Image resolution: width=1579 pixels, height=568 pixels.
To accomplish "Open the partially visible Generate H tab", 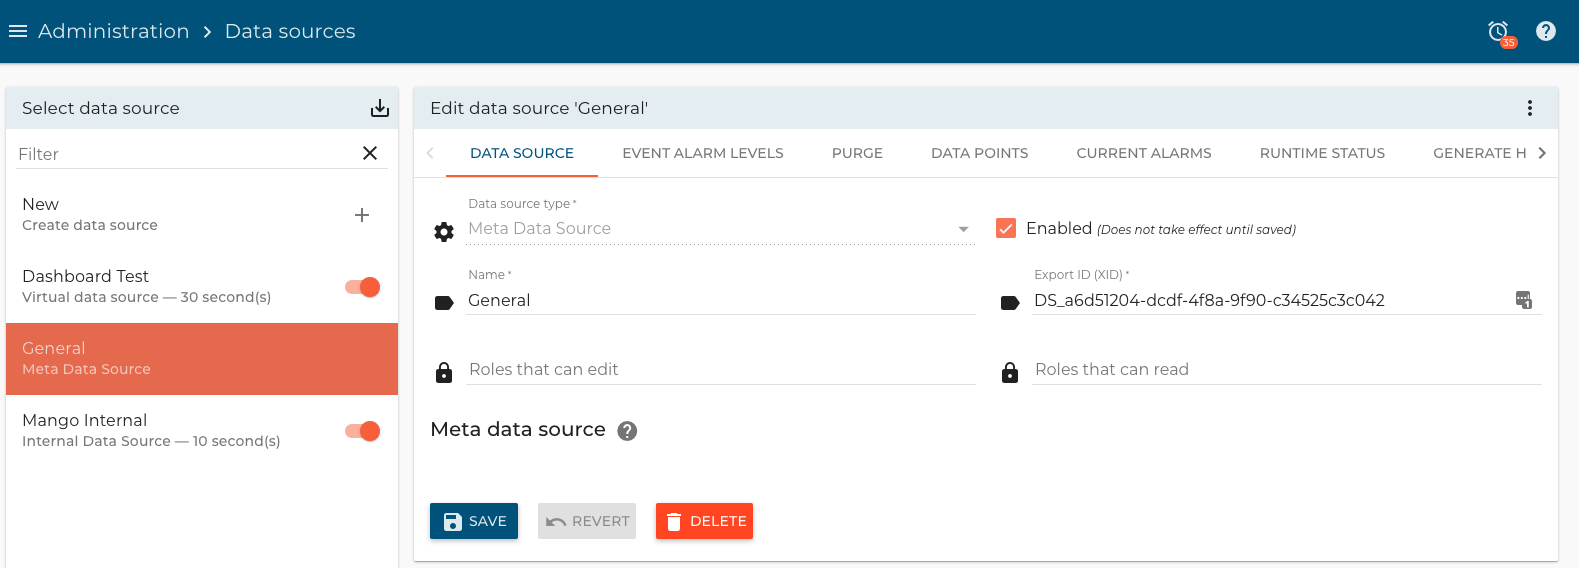I will [1479, 153].
